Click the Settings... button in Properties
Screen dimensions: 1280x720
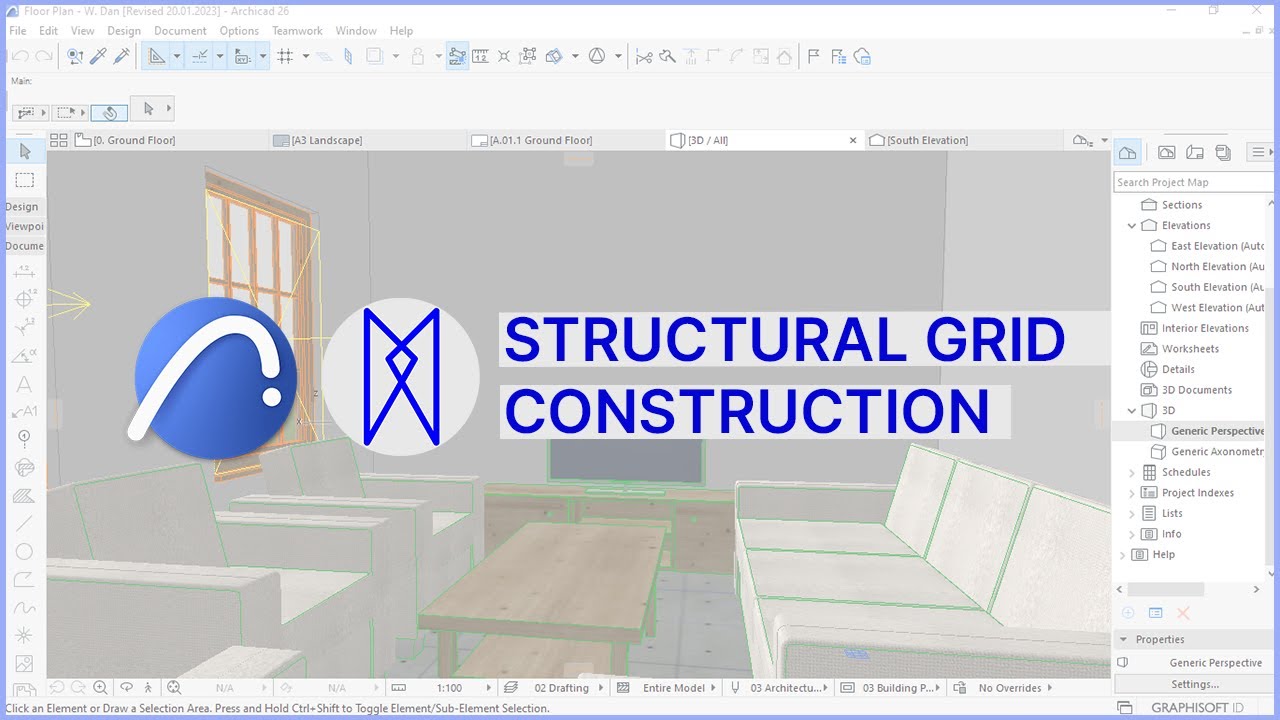(x=1195, y=684)
